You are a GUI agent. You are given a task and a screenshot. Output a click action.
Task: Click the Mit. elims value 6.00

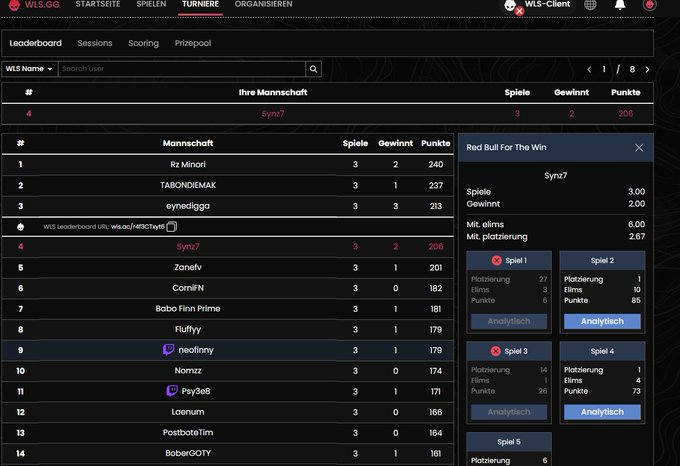636,225
